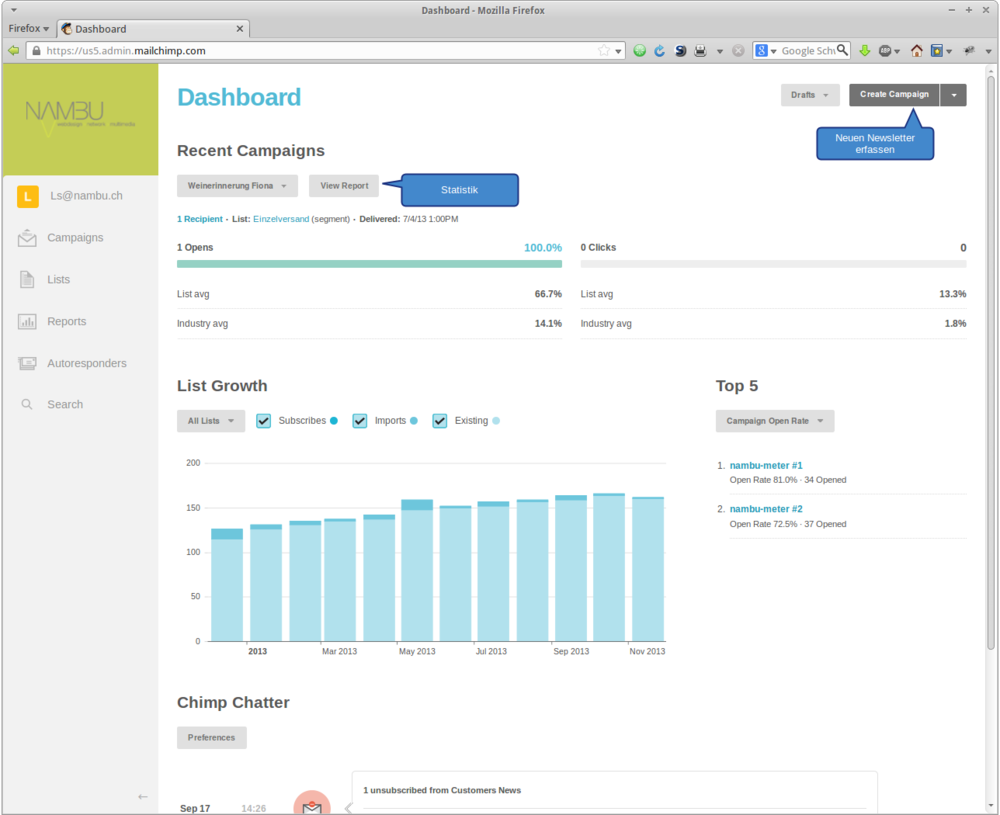The image size is (1000, 815).
Task: Click the View Report button
Action: (x=344, y=186)
